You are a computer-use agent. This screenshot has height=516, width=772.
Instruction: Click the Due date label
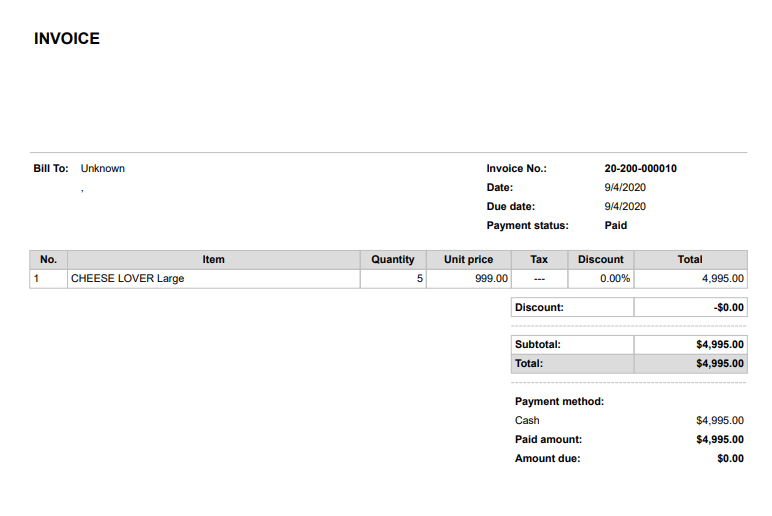coord(510,206)
